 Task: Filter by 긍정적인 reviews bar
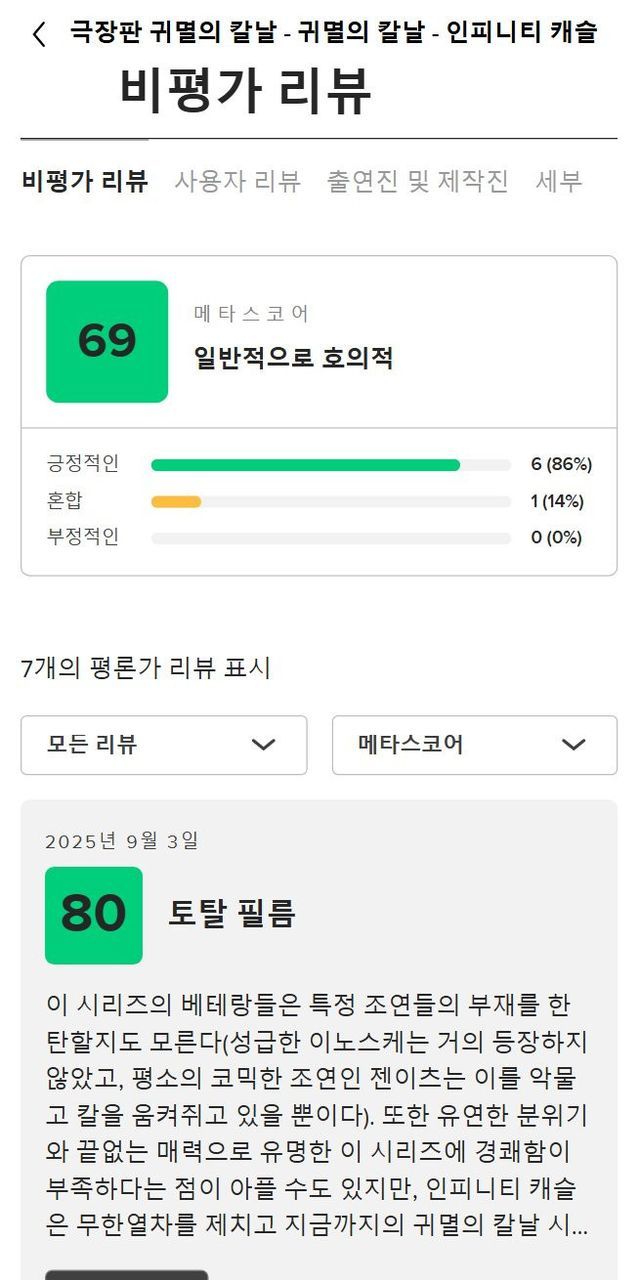(330, 465)
